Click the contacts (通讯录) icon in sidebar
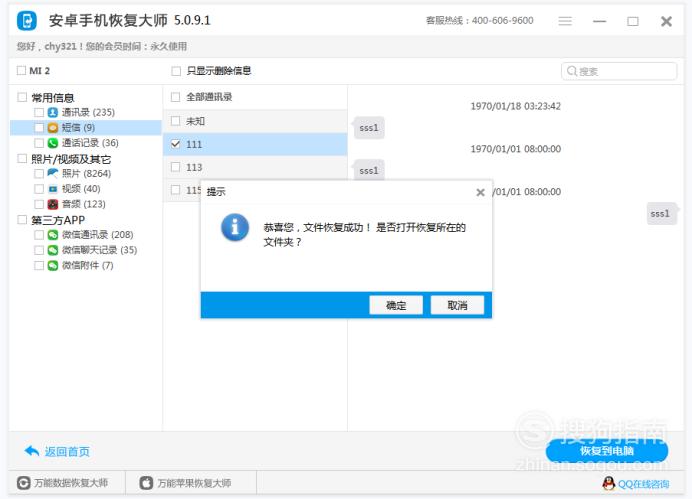The image size is (692, 499). coord(53,112)
